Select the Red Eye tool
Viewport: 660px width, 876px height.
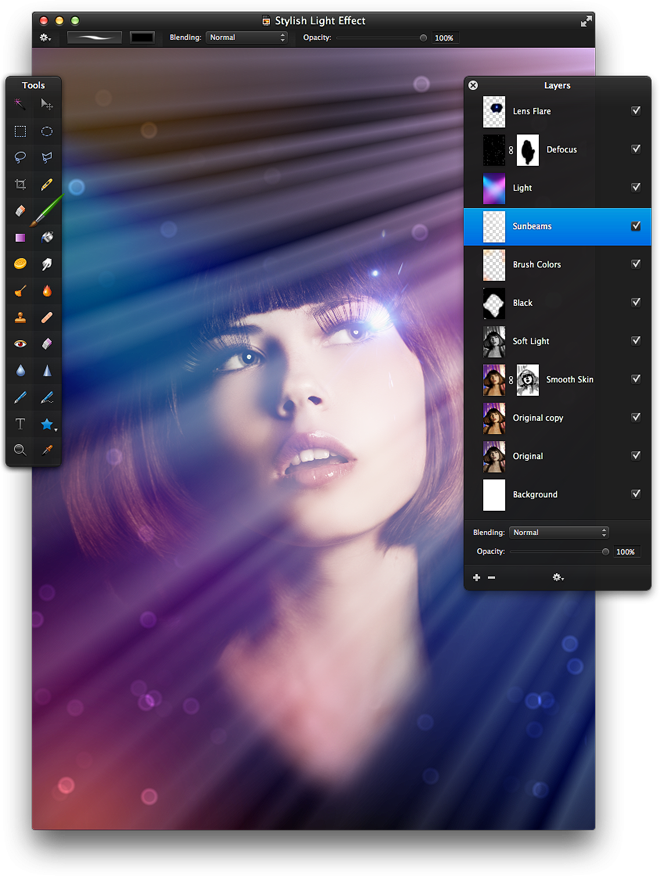pyautogui.click(x=20, y=344)
